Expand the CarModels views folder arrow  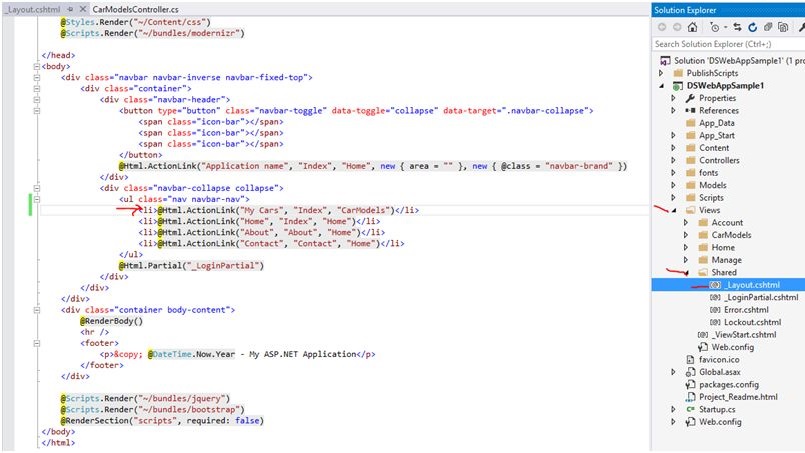click(686, 235)
